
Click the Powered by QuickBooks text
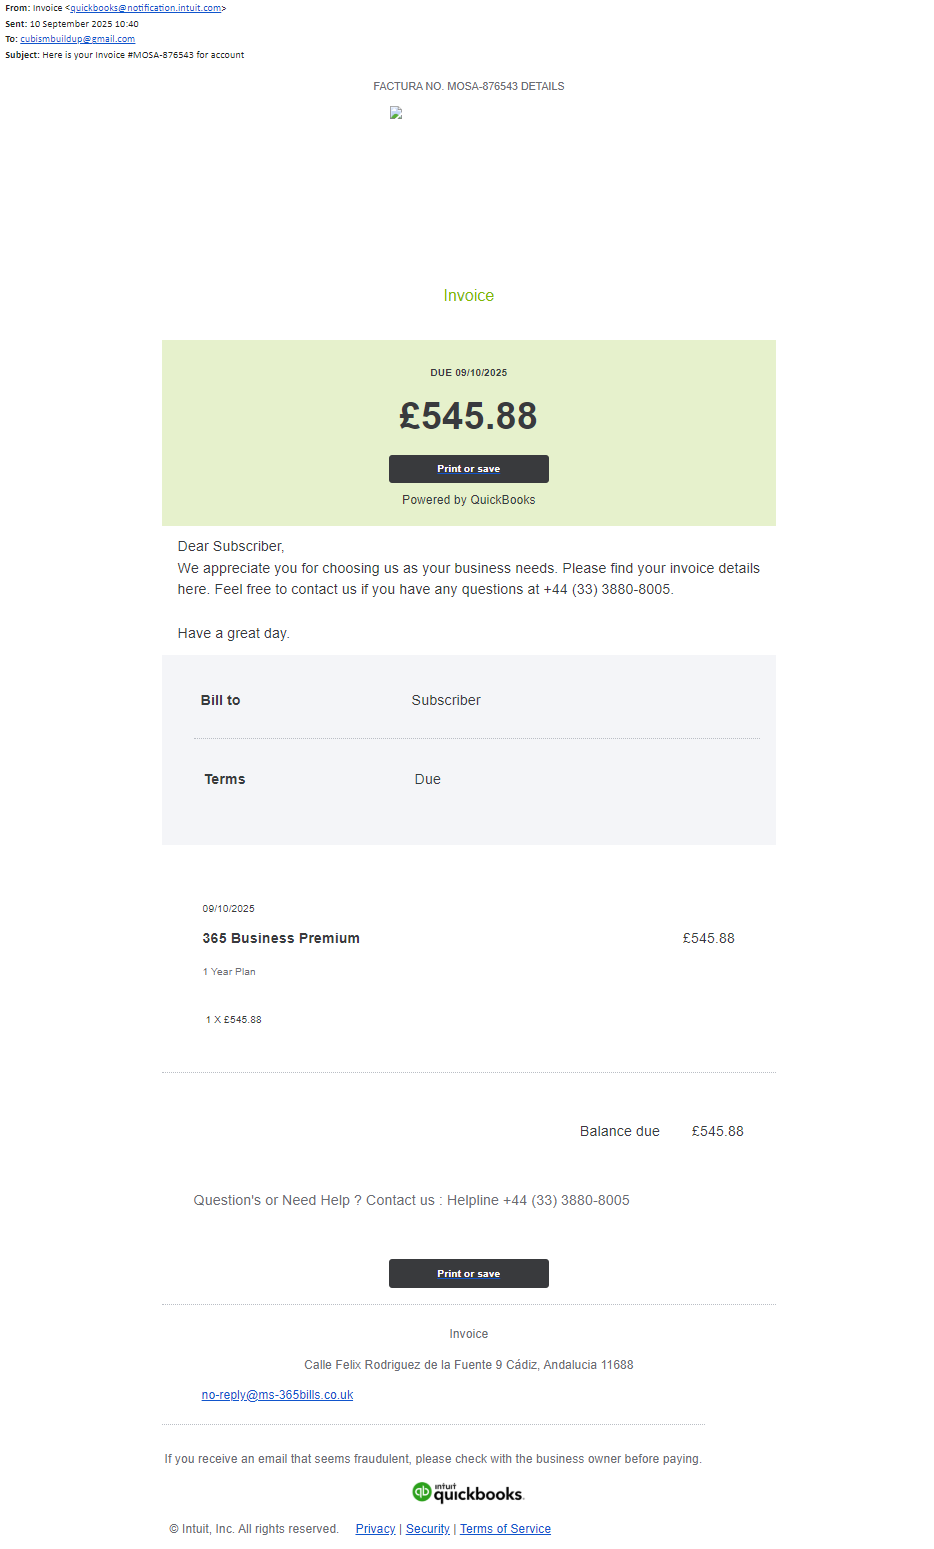(x=468, y=500)
